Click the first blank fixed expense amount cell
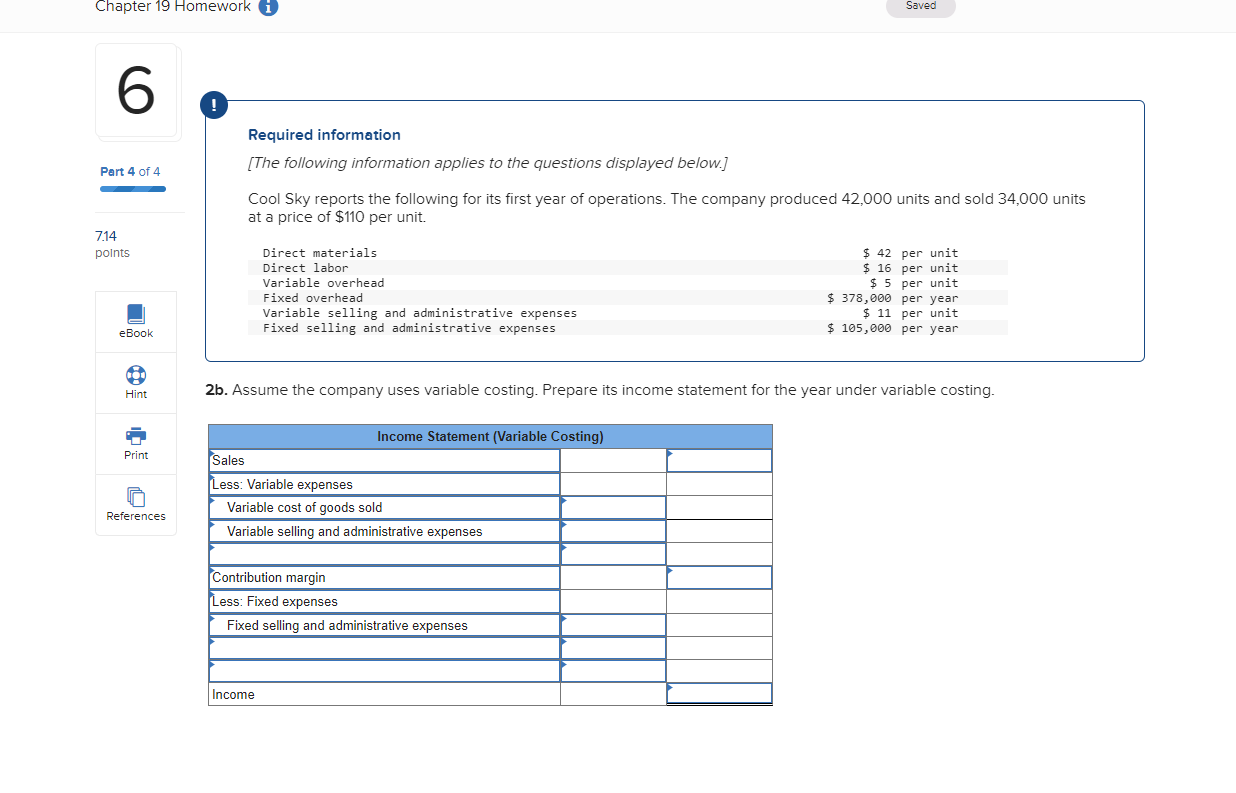Screen dimensions: 1236x793 613,648
